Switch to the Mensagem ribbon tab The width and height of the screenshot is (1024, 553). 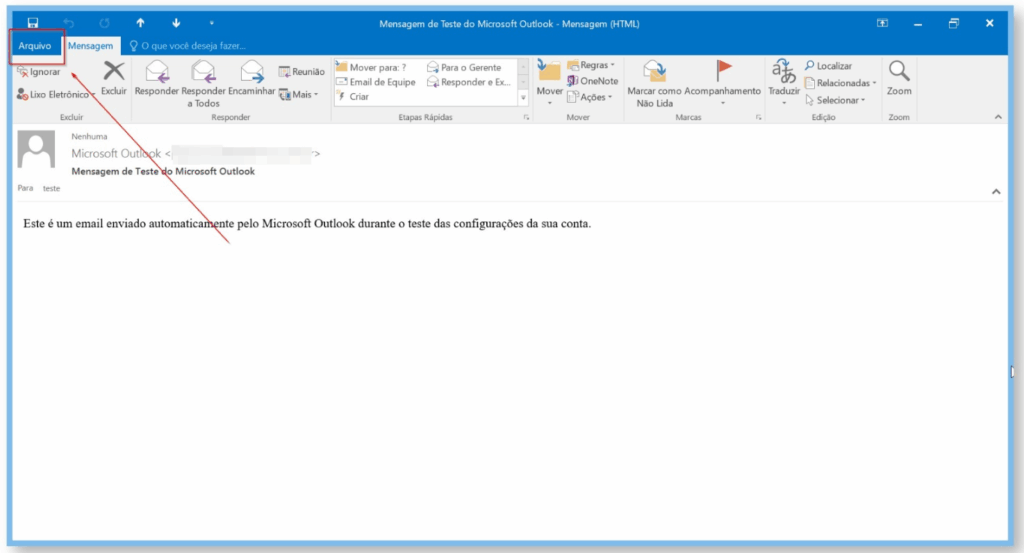point(90,46)
